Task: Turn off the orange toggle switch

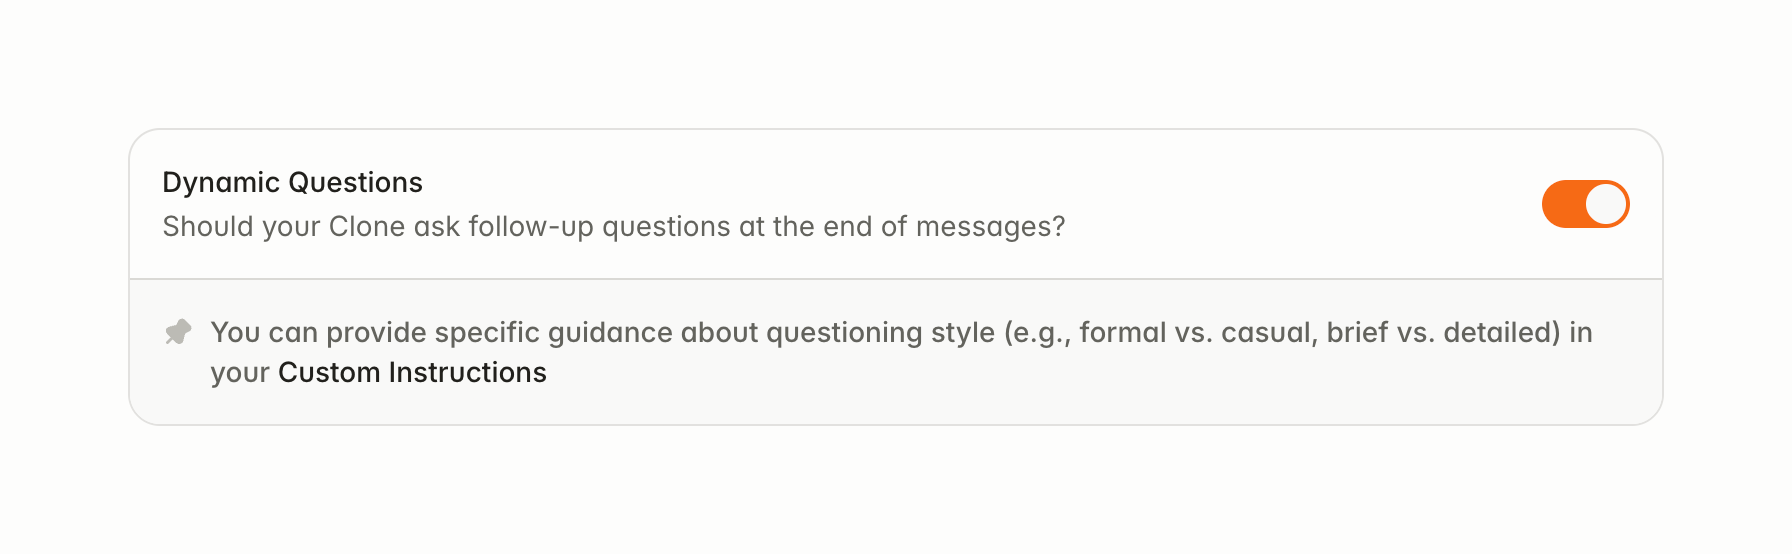Action: click(1585, 204)
